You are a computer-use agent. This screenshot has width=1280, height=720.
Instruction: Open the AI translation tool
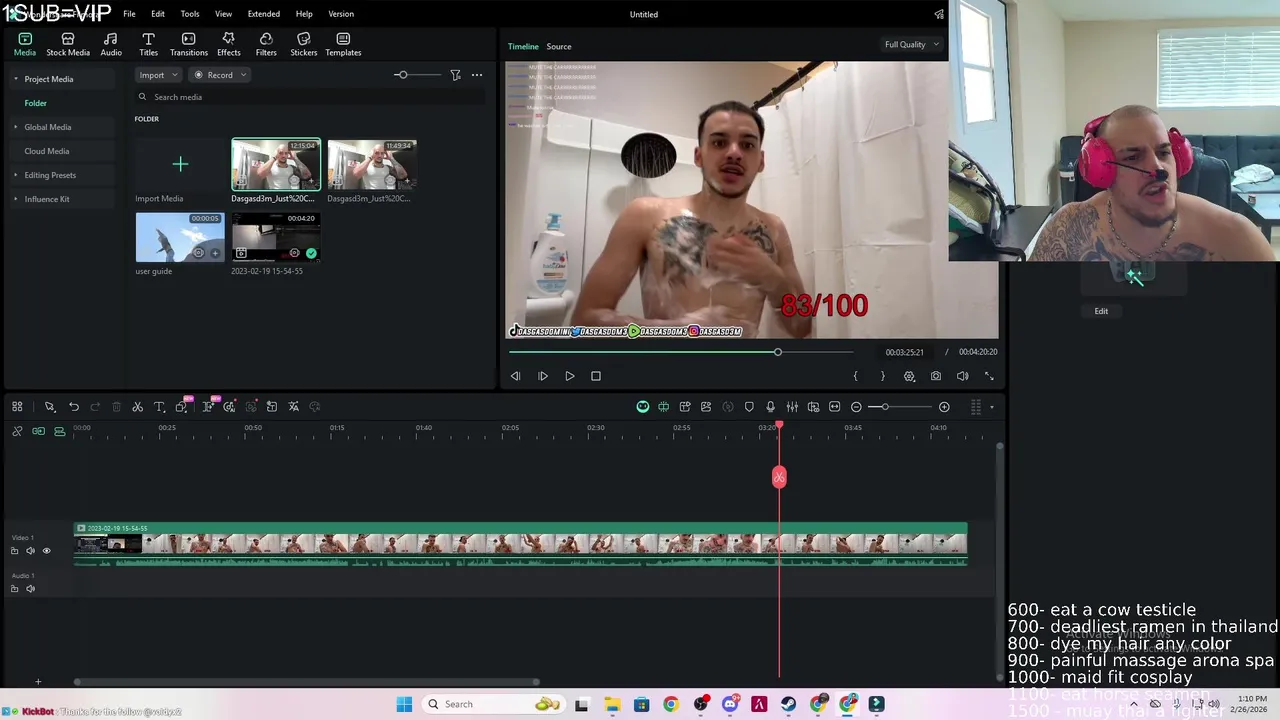tap(293, 407)
